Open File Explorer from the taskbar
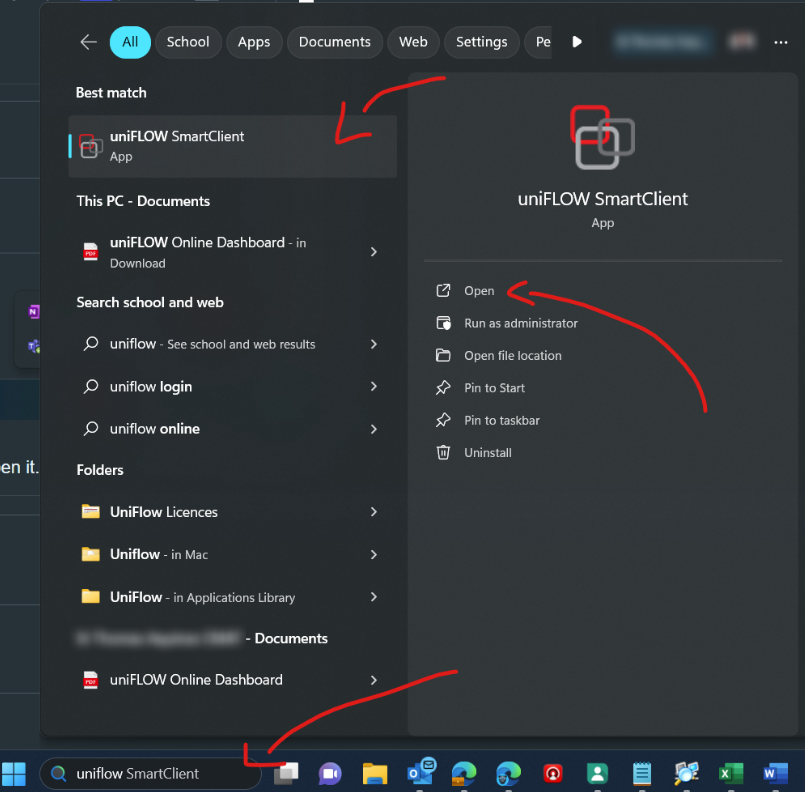 pos(375,774)
